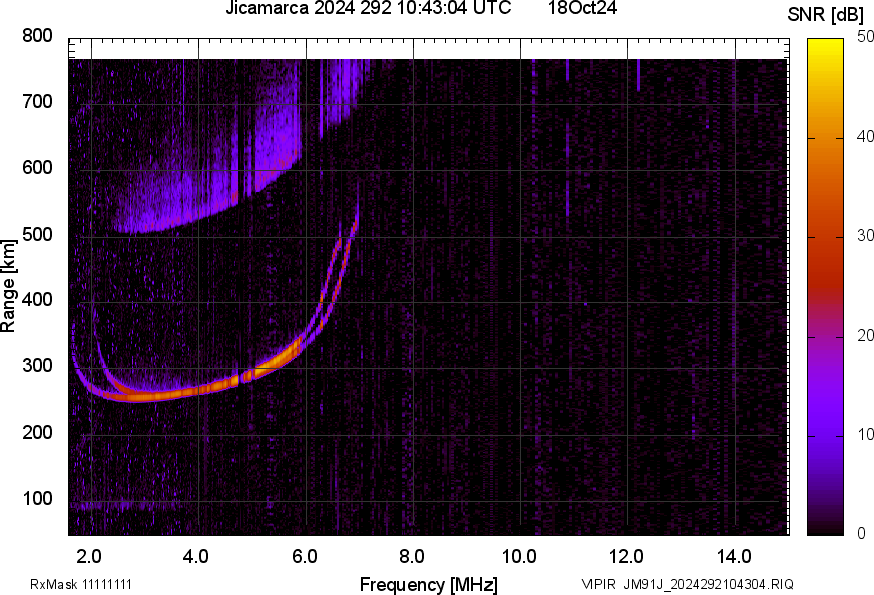Click the 'VIPIR JM91J_2024292104304.RIQ' filename
874x595 pixels.
tap(687, 584)
